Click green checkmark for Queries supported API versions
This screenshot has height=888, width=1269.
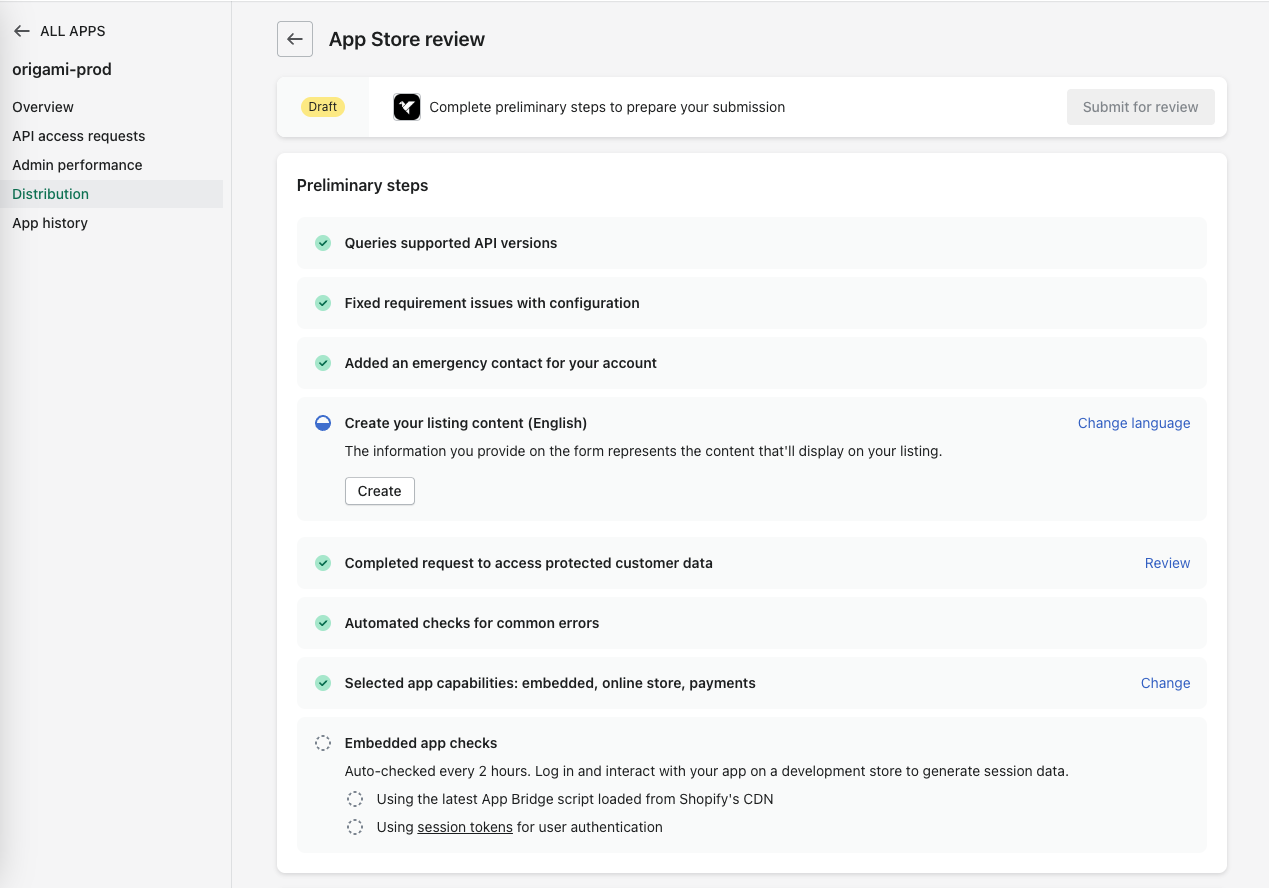click(323, 243)
